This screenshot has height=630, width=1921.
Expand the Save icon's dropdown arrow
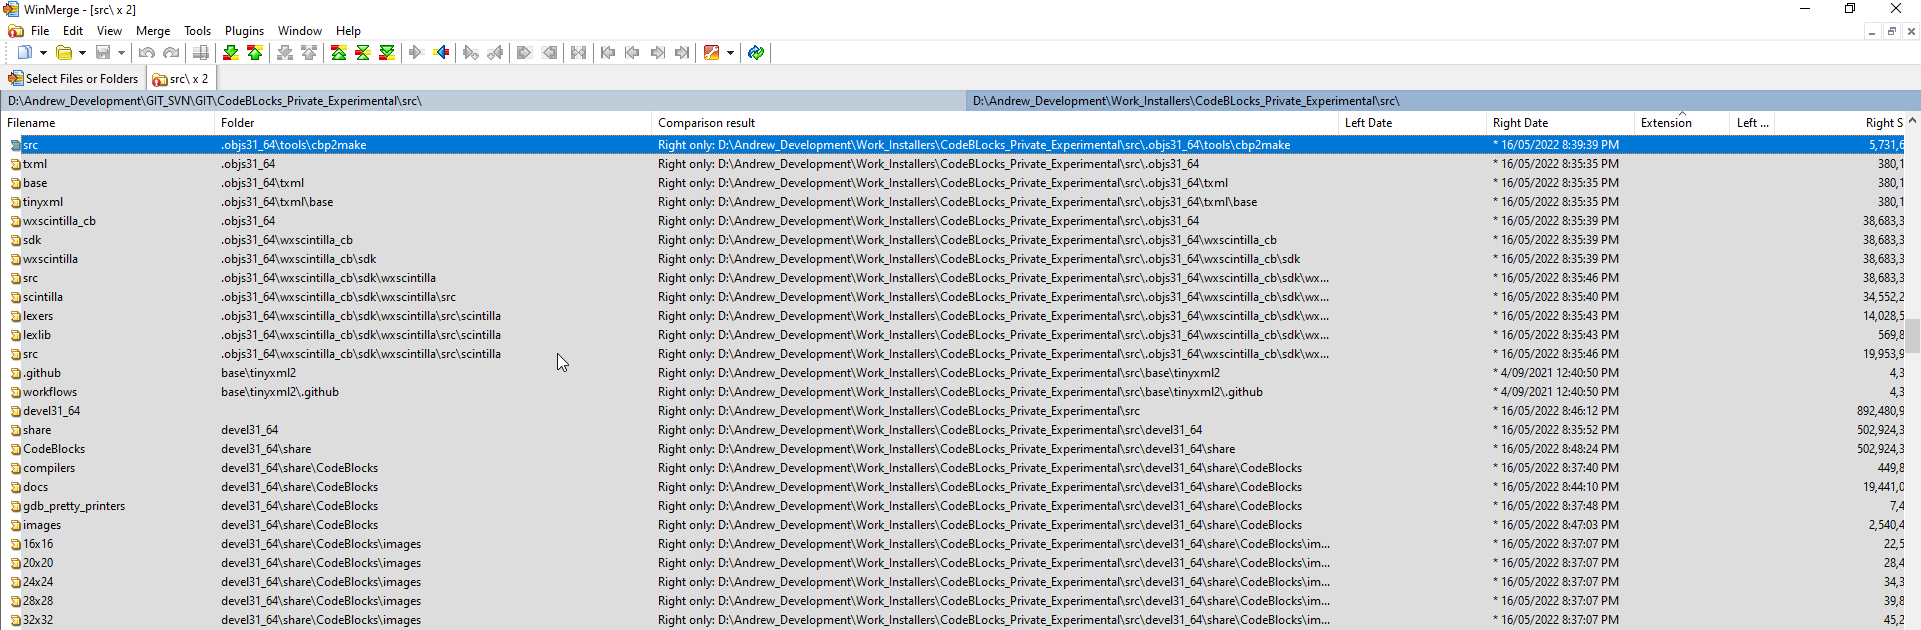pos(121,53)
